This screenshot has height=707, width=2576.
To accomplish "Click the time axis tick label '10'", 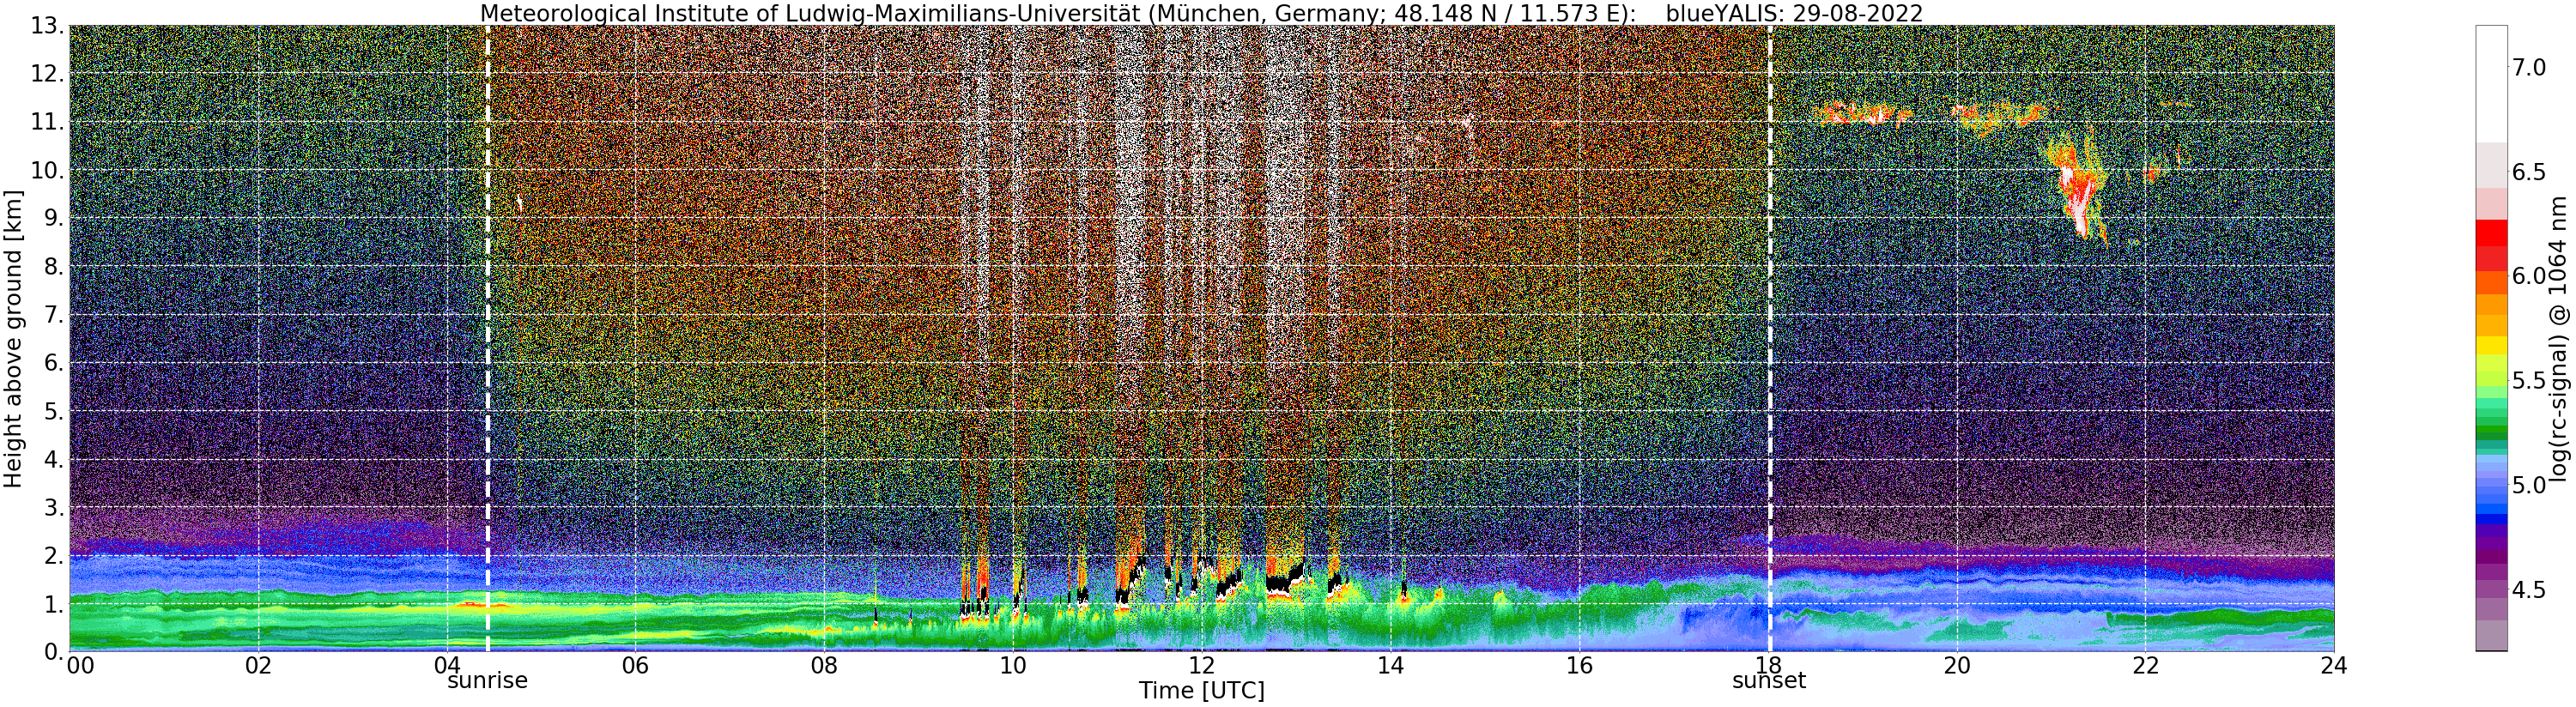I will coord(1013,666).
